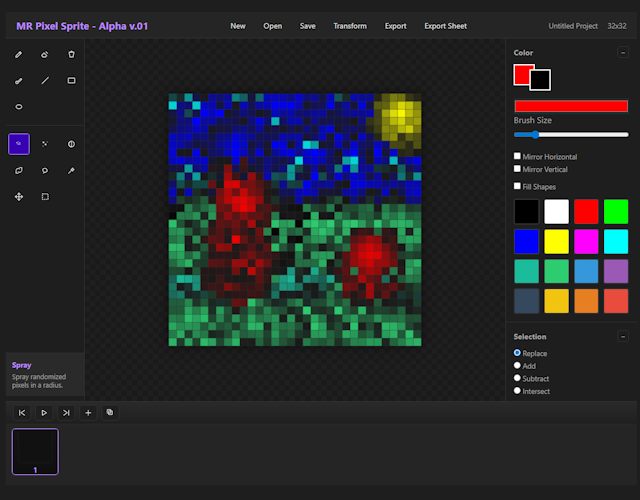The width and height of the screenshot is (640, 500).
Task: Pick the blue palette swatch
Action: click(x=527, y=241)
